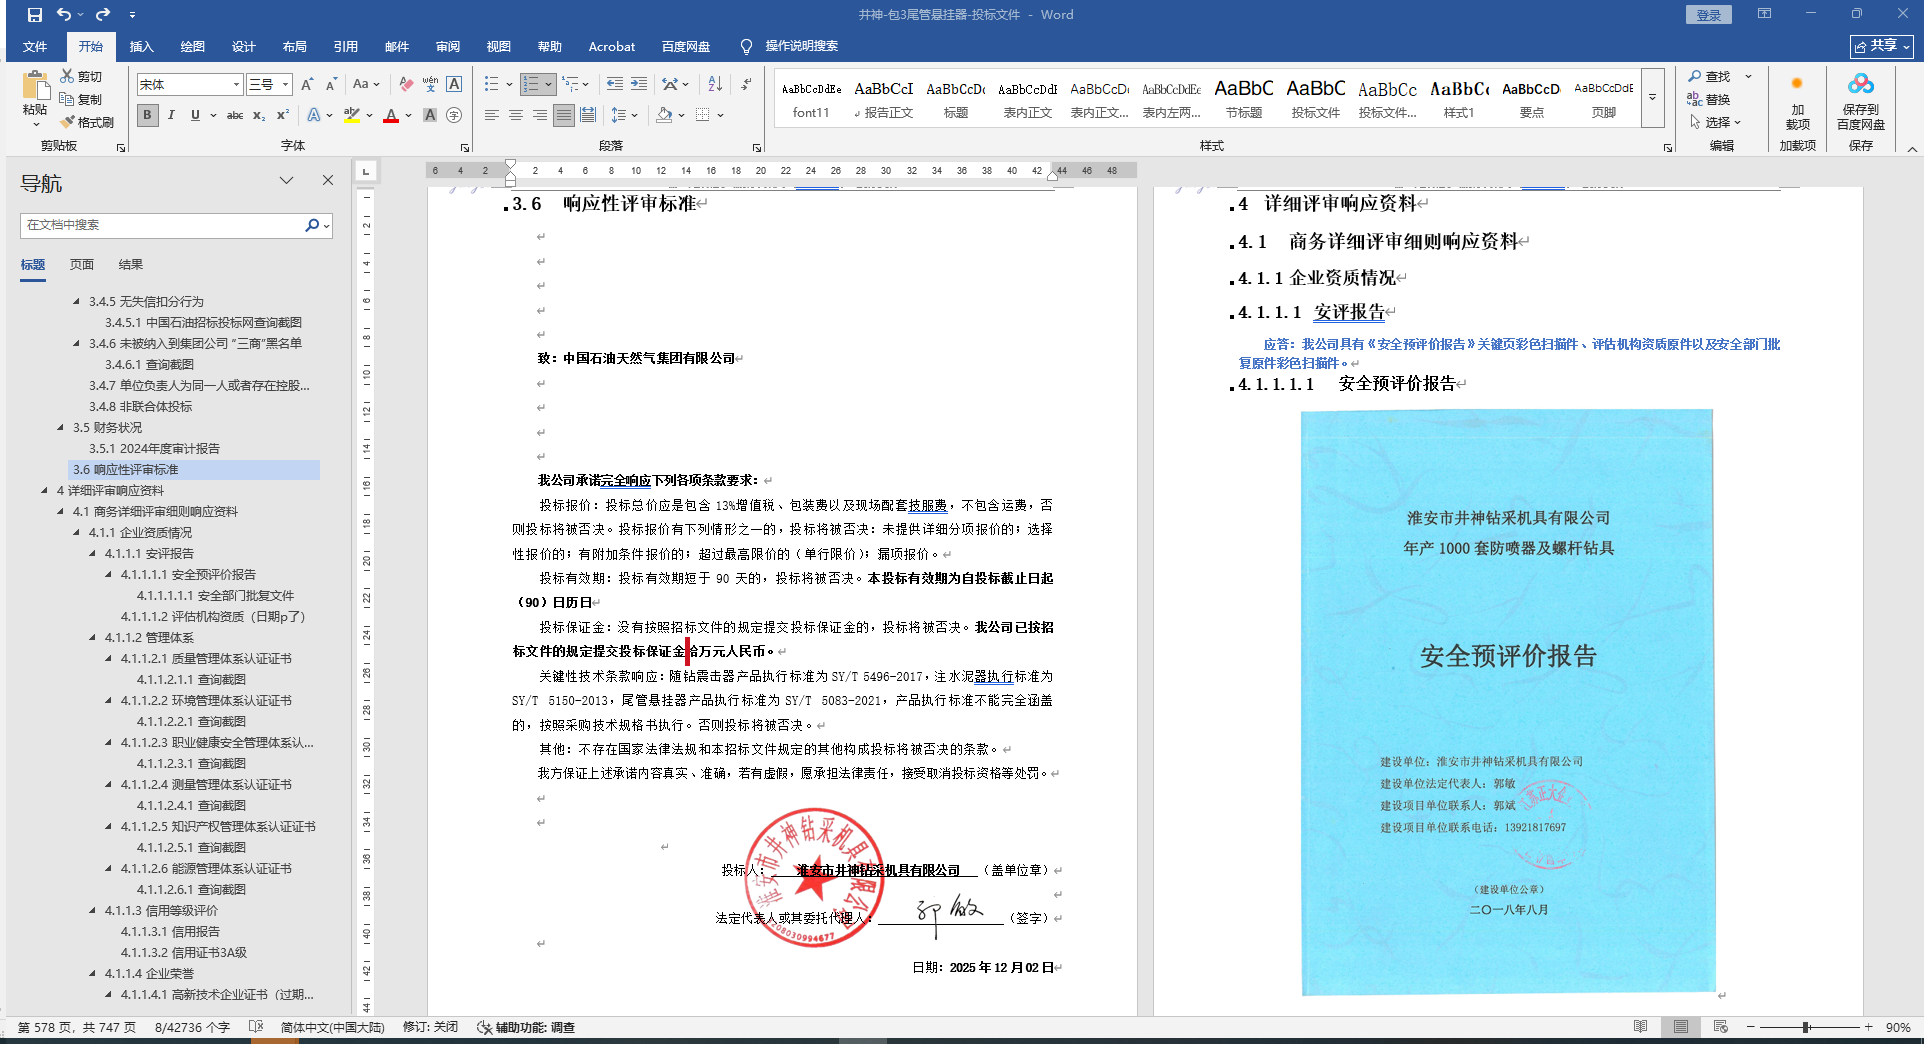This screenshot has width=1924, height=1044.
Task: Switch to the 审阅 review tab
Action: (447, 46)
